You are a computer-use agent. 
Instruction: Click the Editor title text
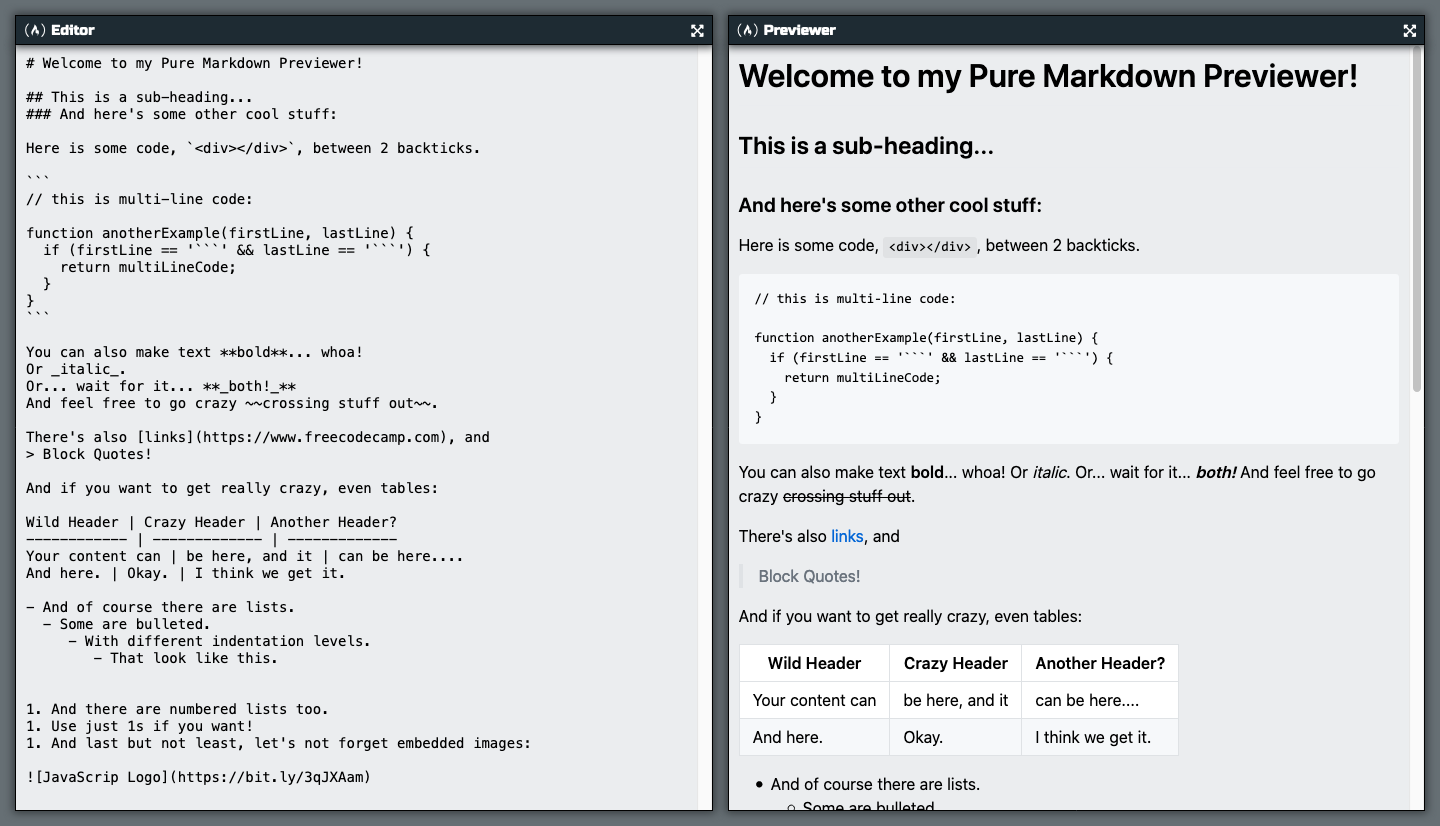coord(73,30)
